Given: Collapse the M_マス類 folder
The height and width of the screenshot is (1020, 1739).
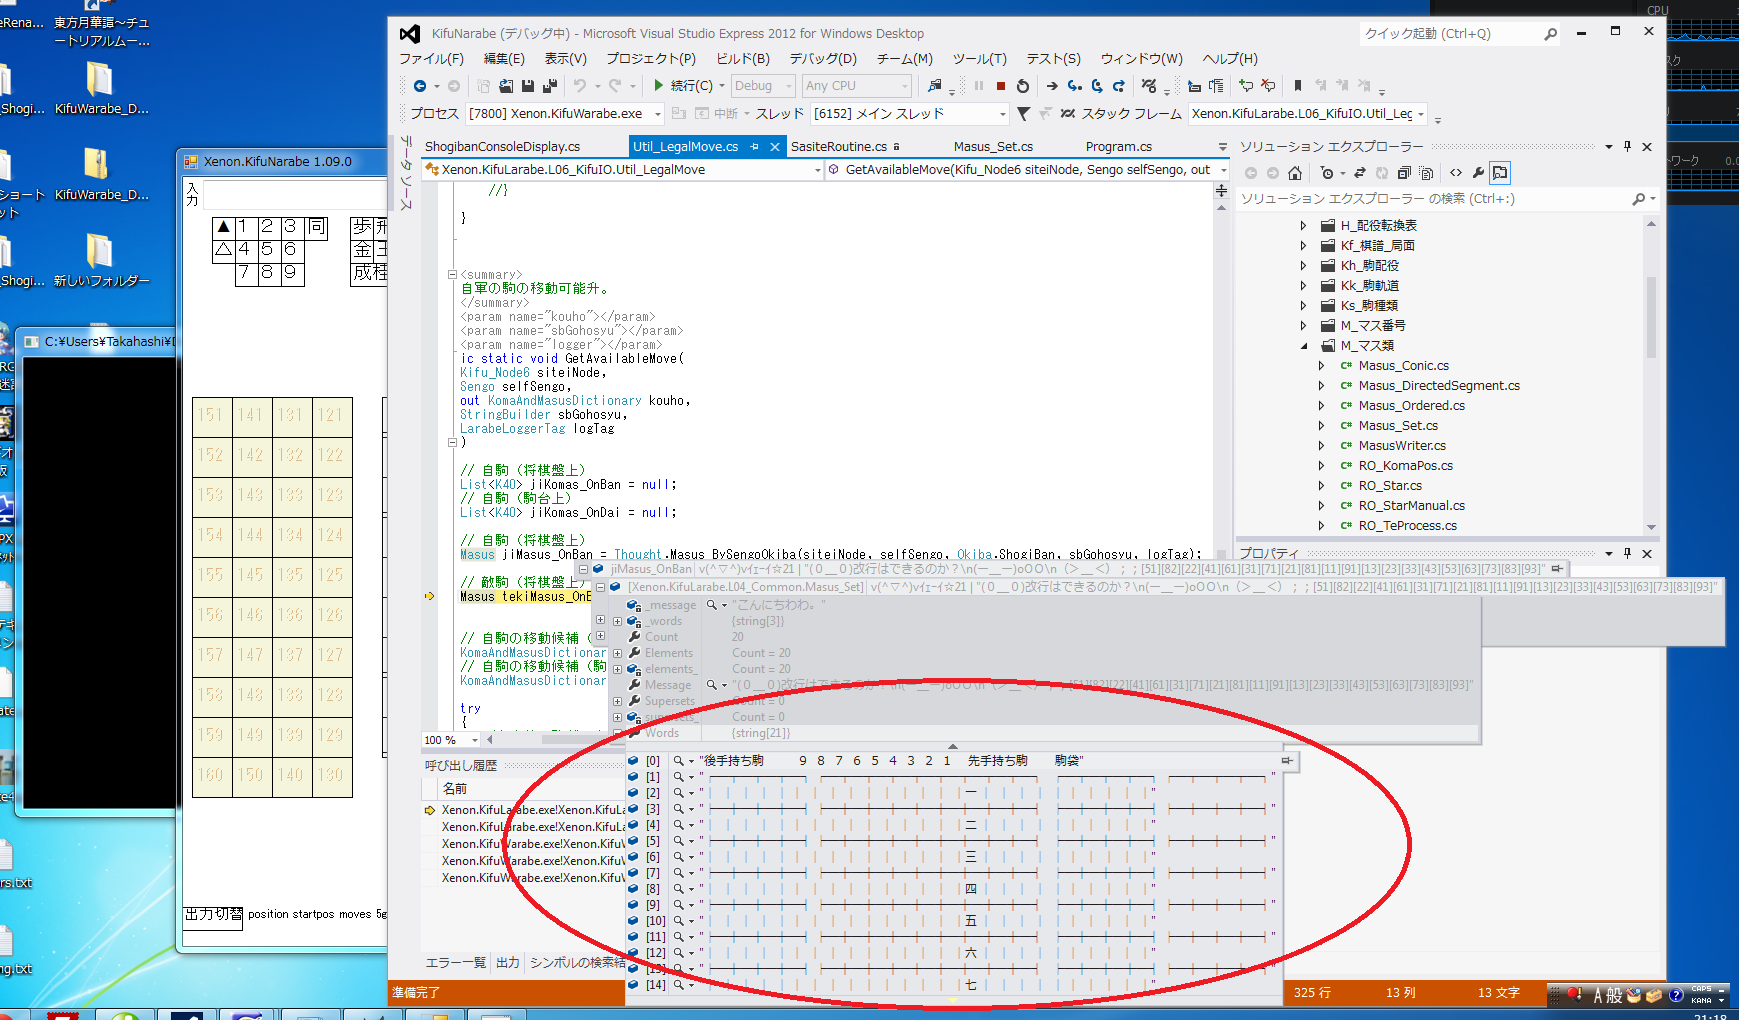Looking at the screenshot, I should pyautogui.click(x=1303, y=346).
